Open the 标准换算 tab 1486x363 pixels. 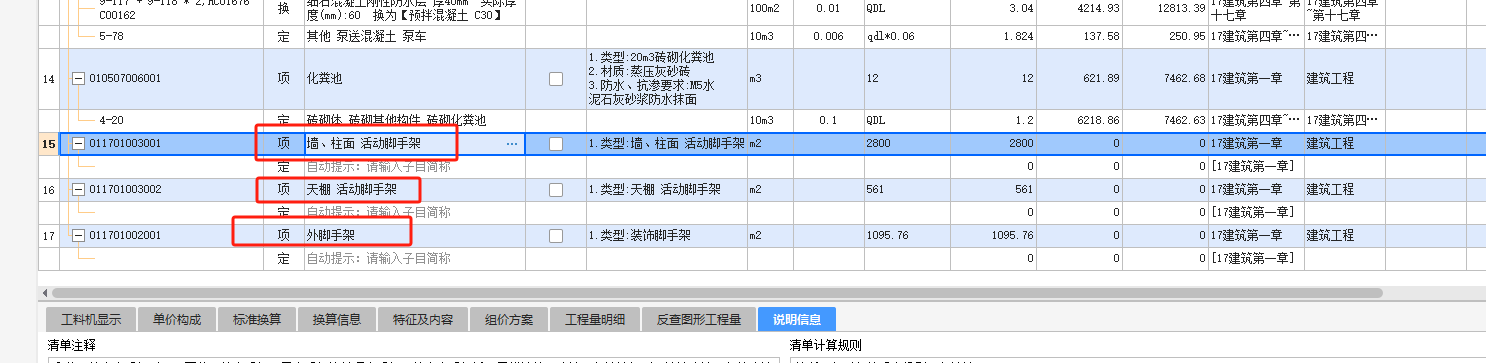coord(257,320)
